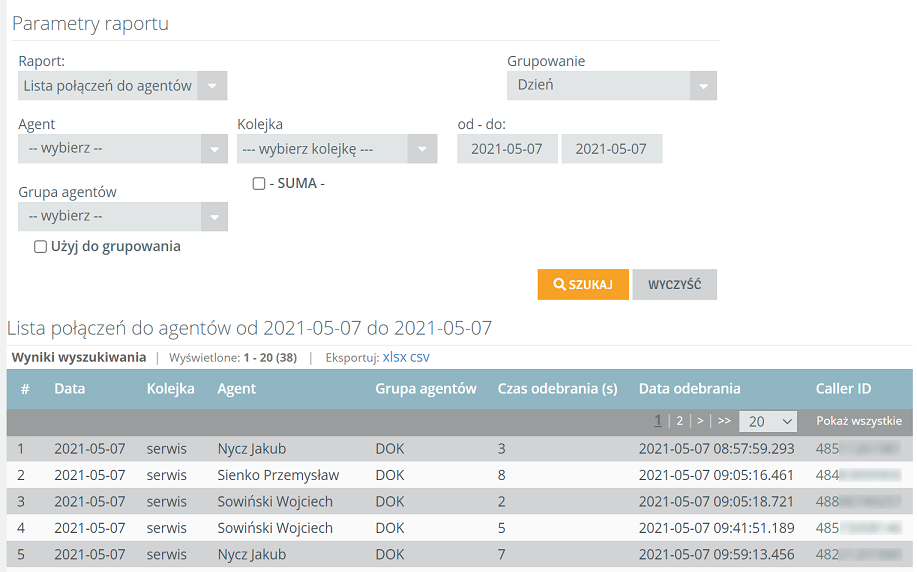
Task: Open the Grupa agentów dropdown
Action: (x=122, y=216)
